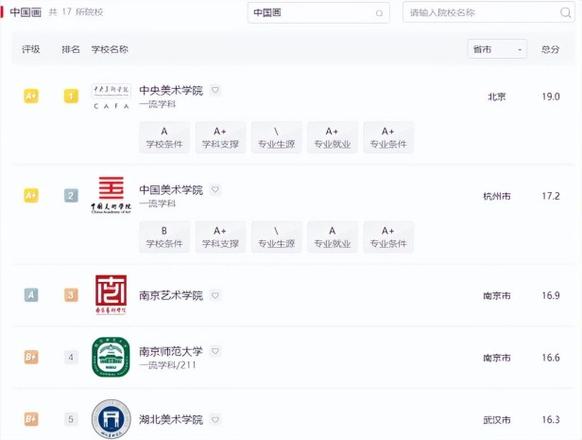
Task: Click 中央美术学院's 专业条件 A+ tile
Action: [x=389, y=137]
